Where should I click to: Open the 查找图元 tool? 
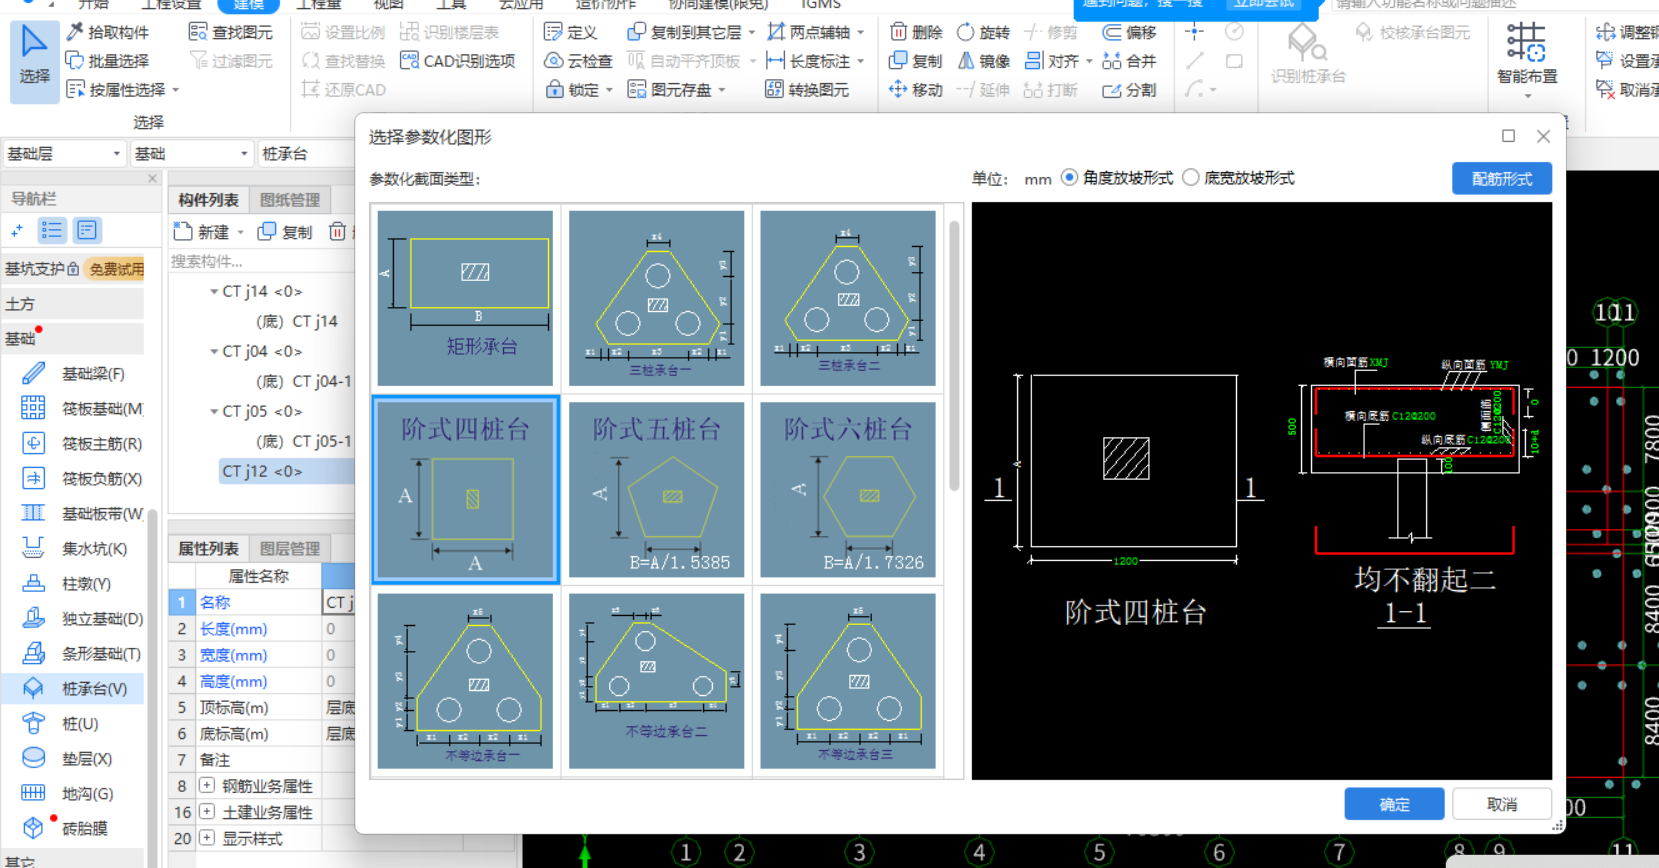231,32
